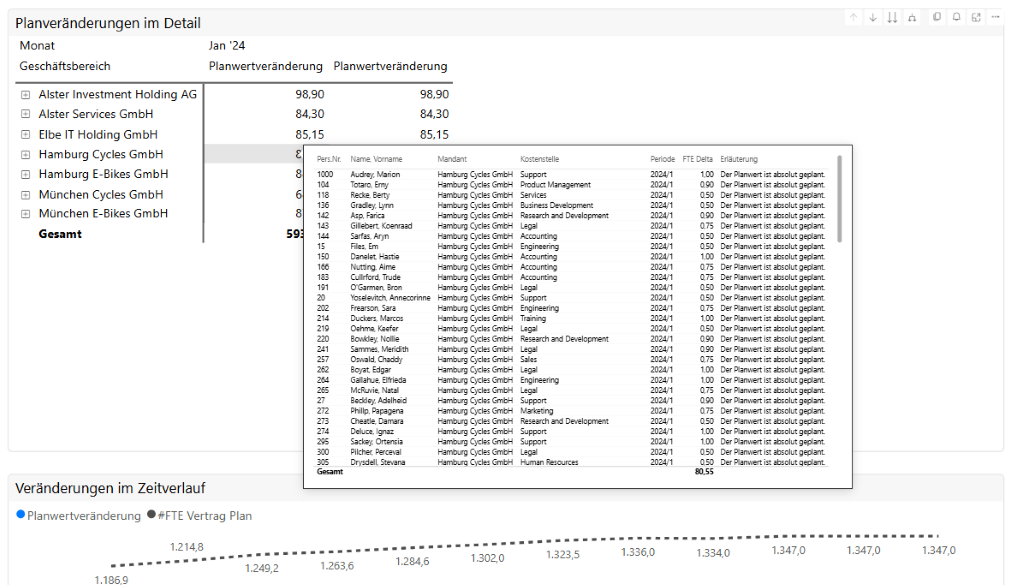Viewport: 1024px width, 585px height.
Task: Click Human Resources cost center cell
Action: tap(549, 462)
